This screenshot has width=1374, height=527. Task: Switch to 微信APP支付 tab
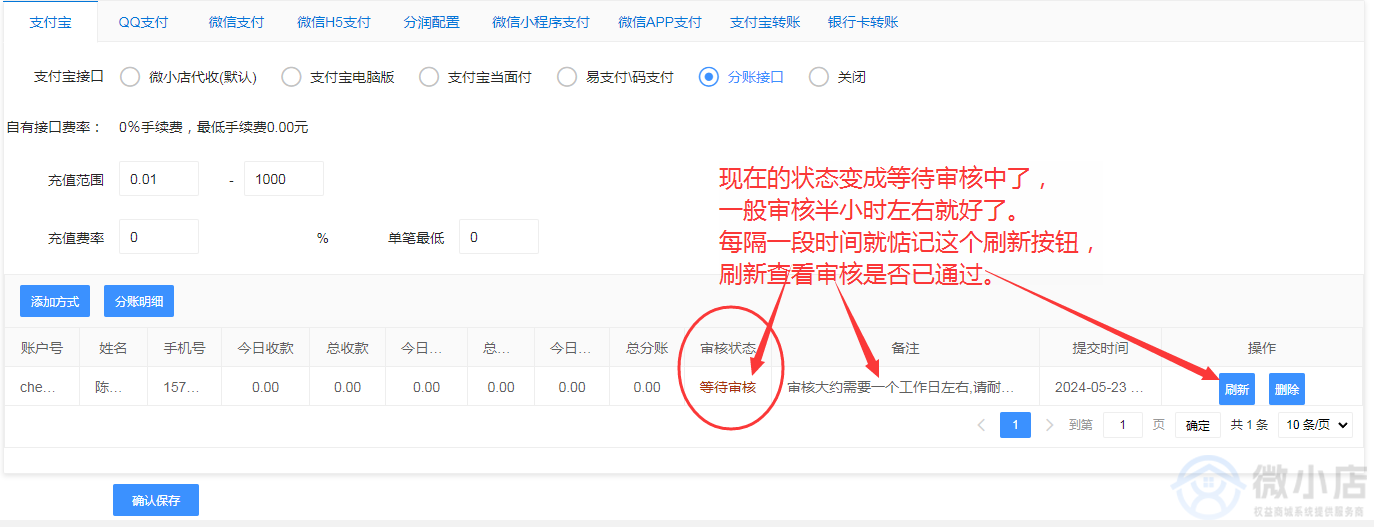point(660,22)
